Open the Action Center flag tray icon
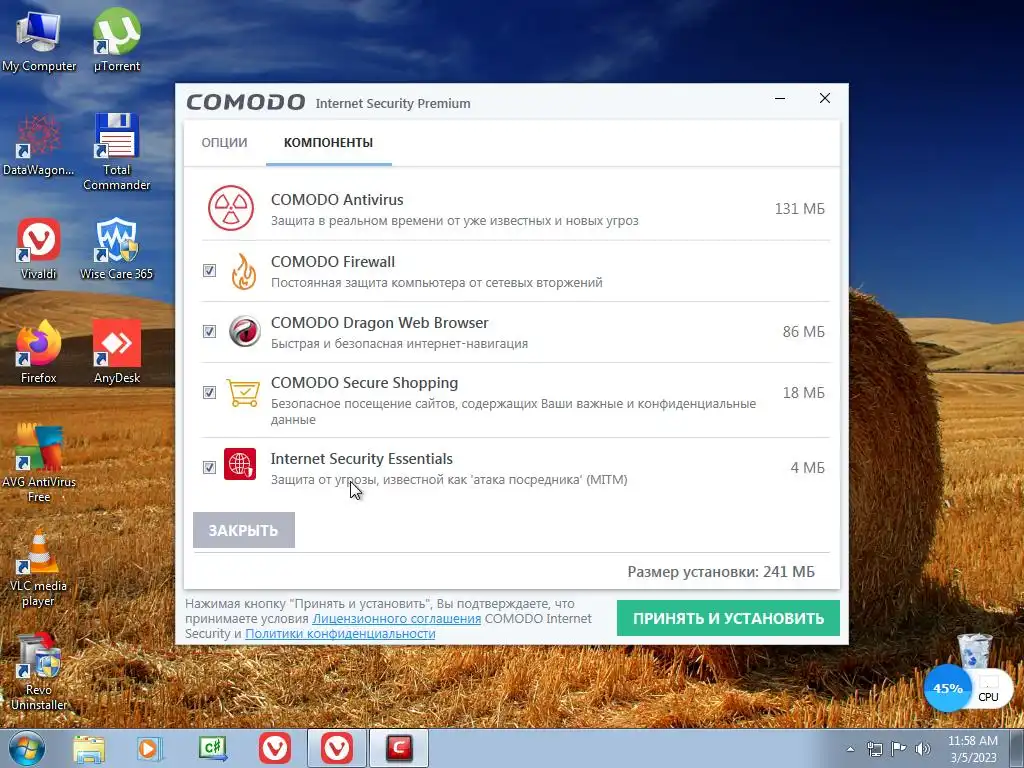The height and width of the screenshot is (768, 1024). [899, 749]
